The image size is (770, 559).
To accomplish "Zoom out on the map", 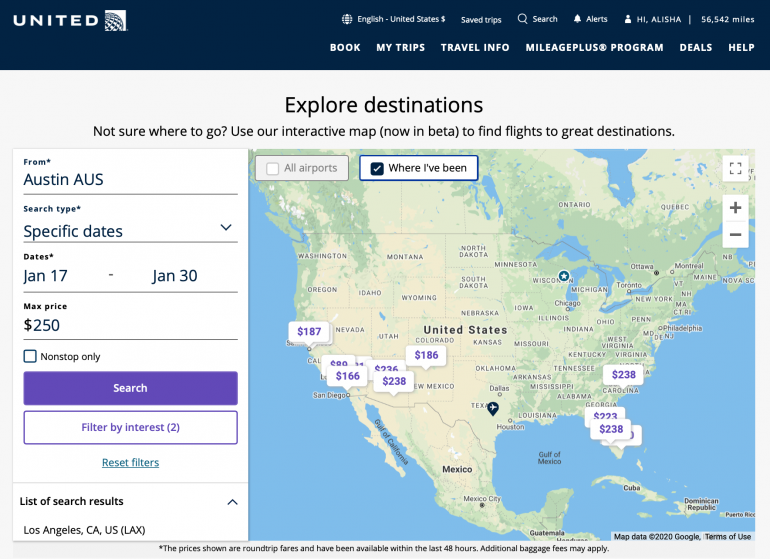I will click(x=735, y=234).
